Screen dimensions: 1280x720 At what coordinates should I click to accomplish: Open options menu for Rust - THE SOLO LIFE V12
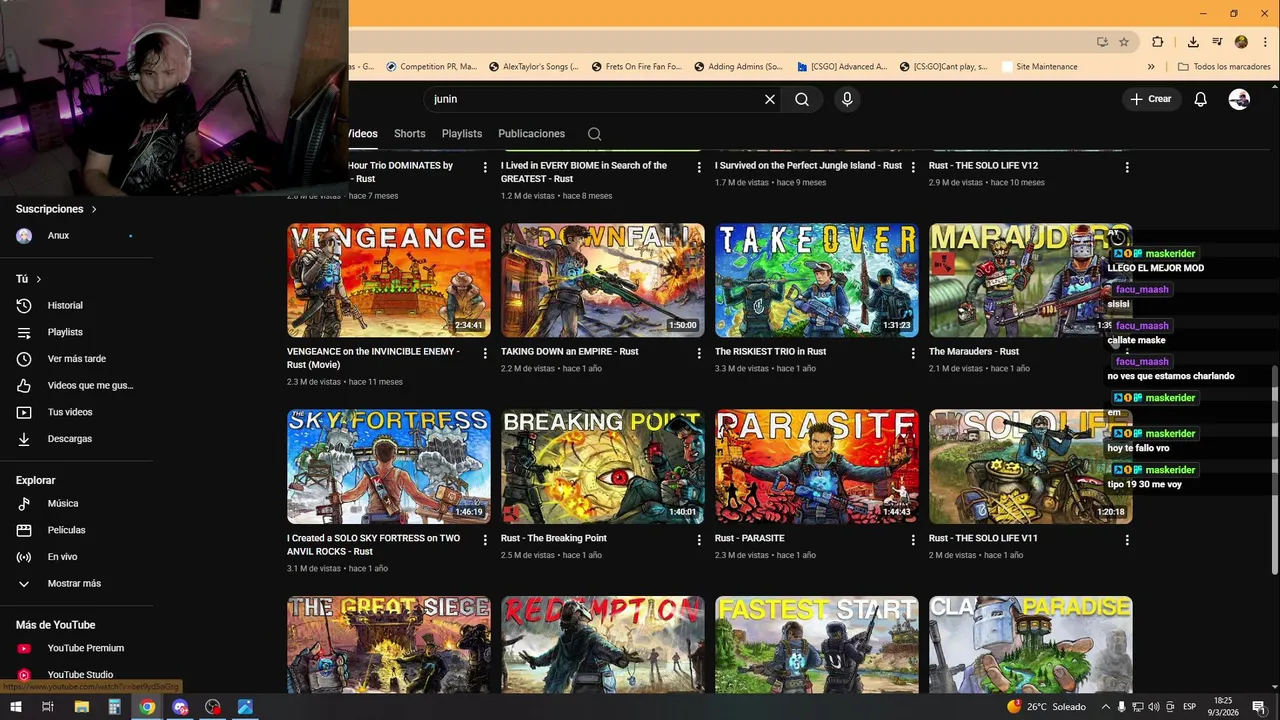point(1127,167)
